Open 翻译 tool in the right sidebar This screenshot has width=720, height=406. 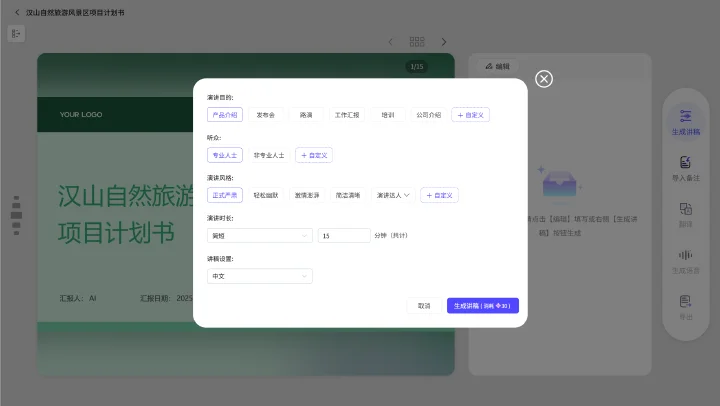point(686,215)
